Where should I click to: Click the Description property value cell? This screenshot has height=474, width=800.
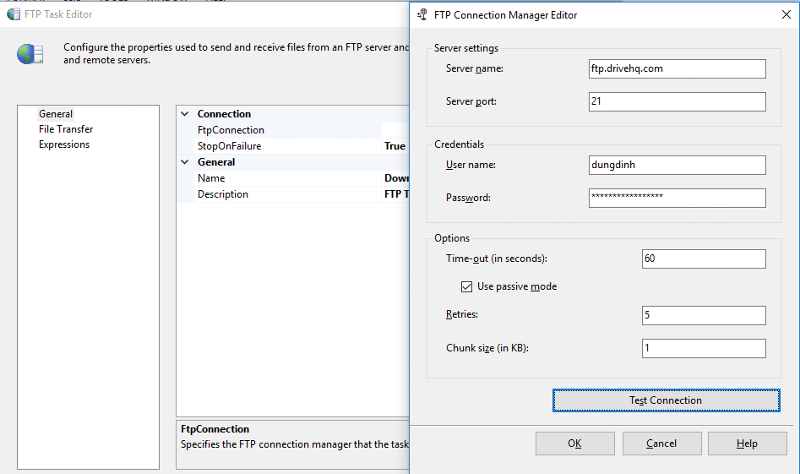[396, 194]
